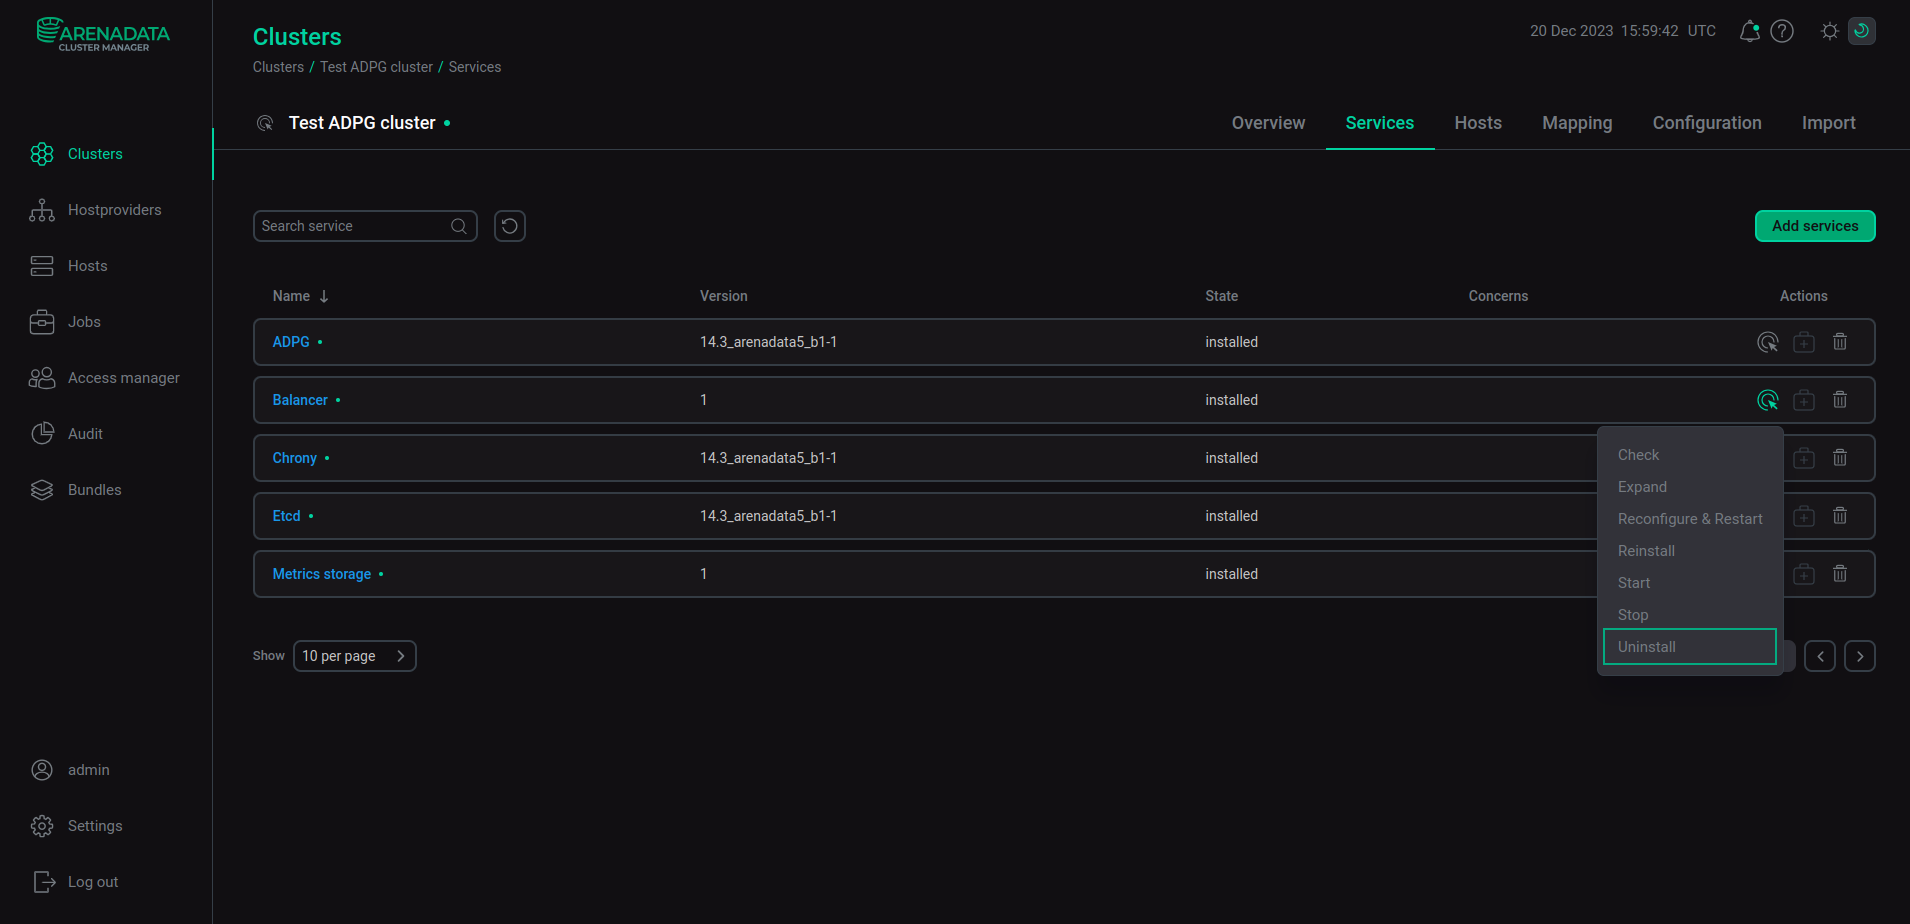Delete the Etcd service via trash icon

pos(1840,516)
